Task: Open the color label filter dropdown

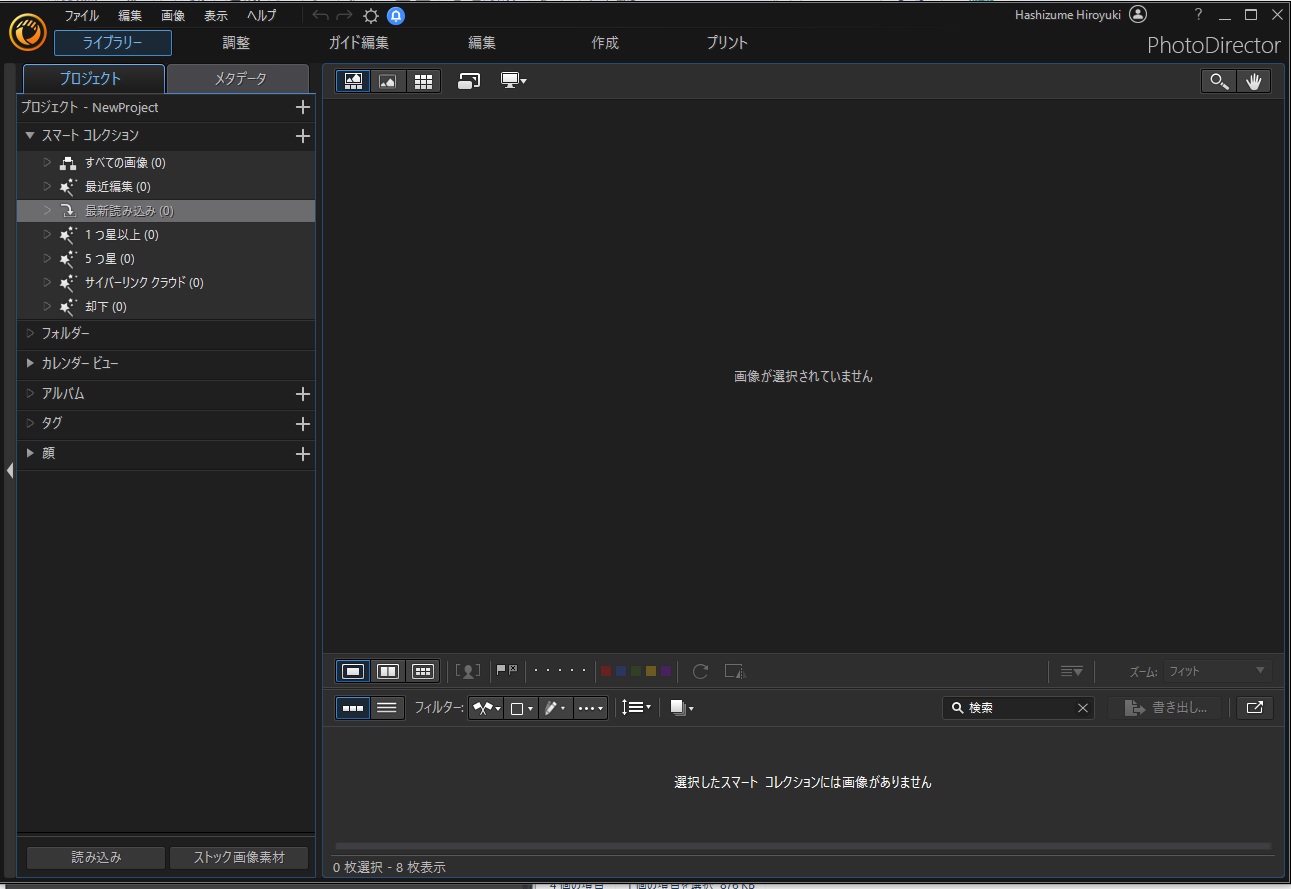Action: coord(521,708)
